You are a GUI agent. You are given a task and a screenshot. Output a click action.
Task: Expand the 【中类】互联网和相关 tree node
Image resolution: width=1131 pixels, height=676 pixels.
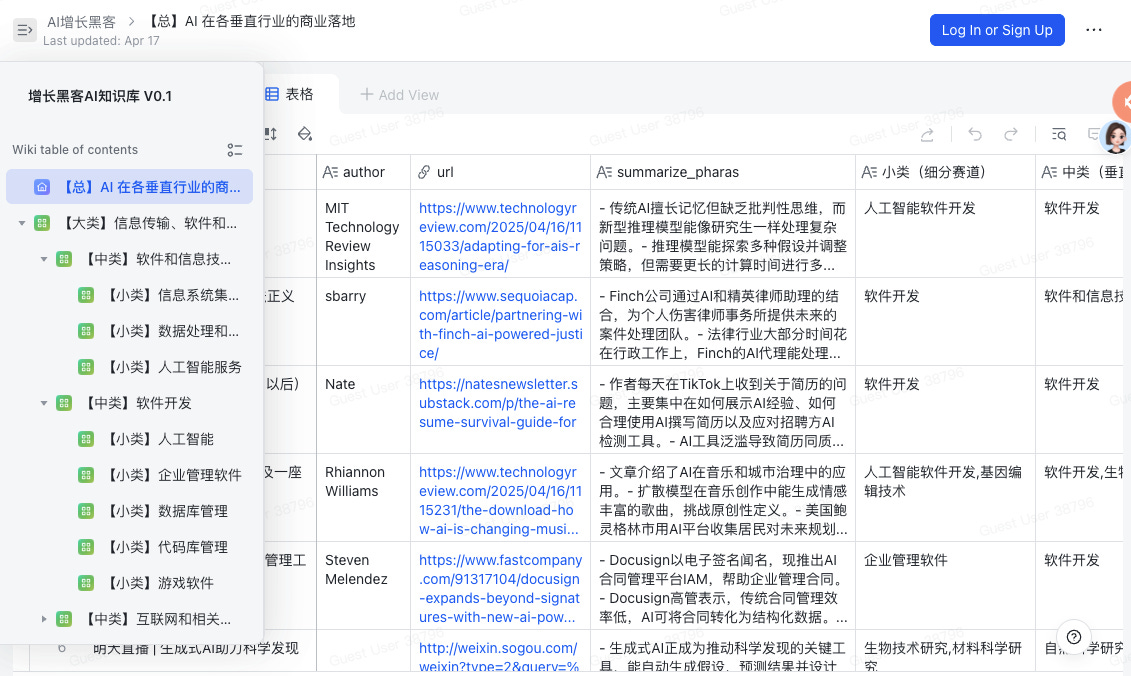point(44,619)
